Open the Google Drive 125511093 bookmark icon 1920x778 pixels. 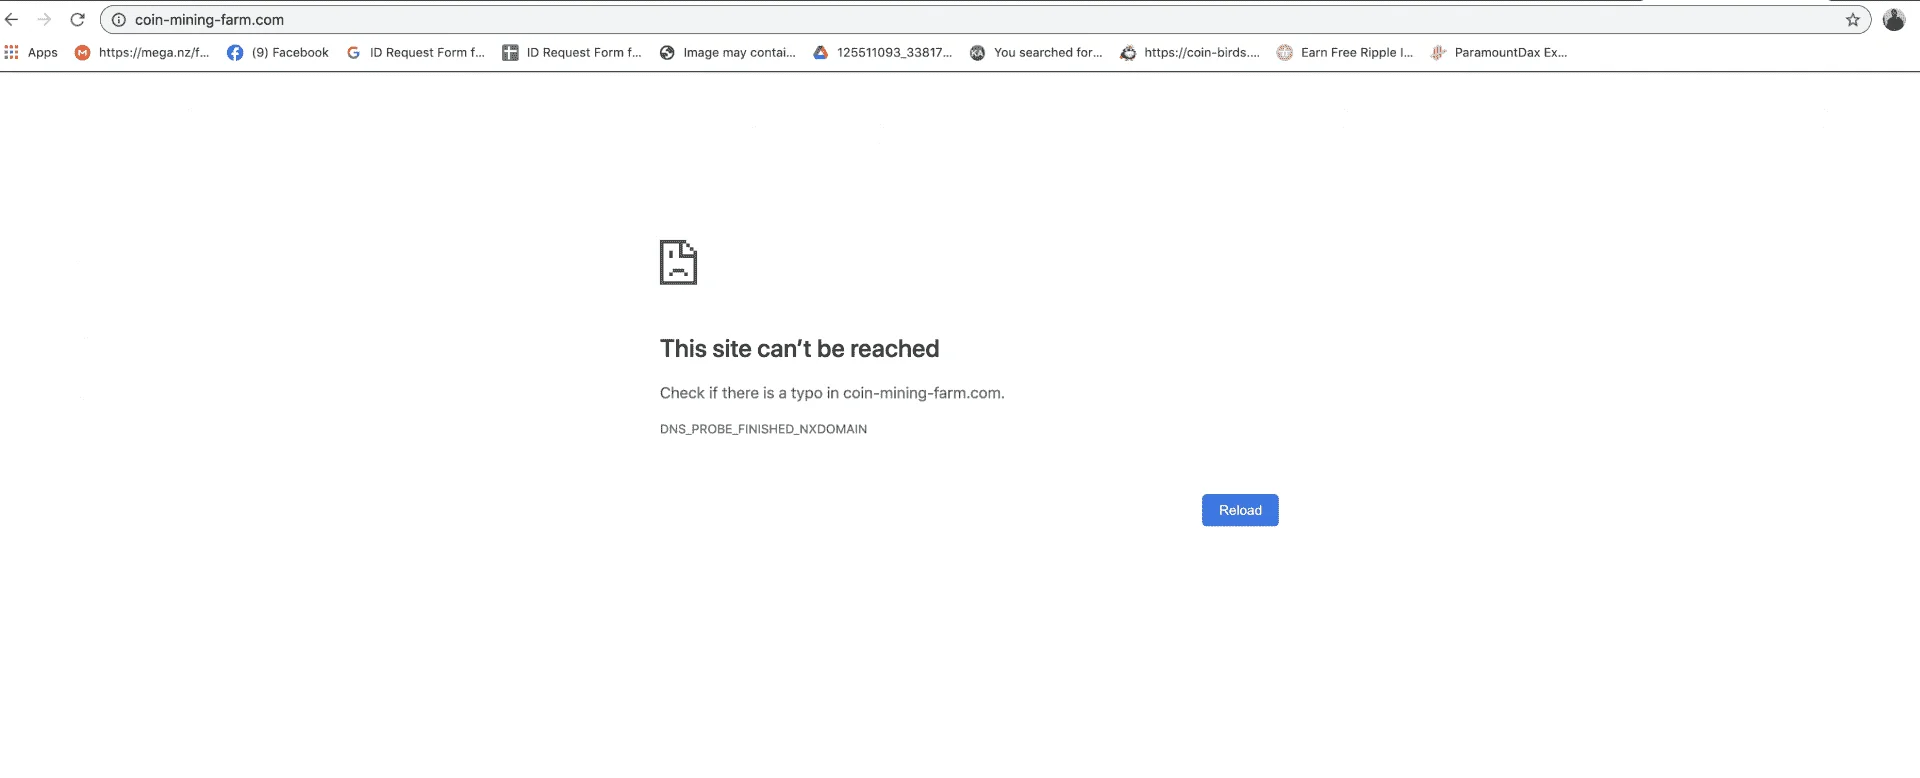pyautogui.click(x=820, y=53)
